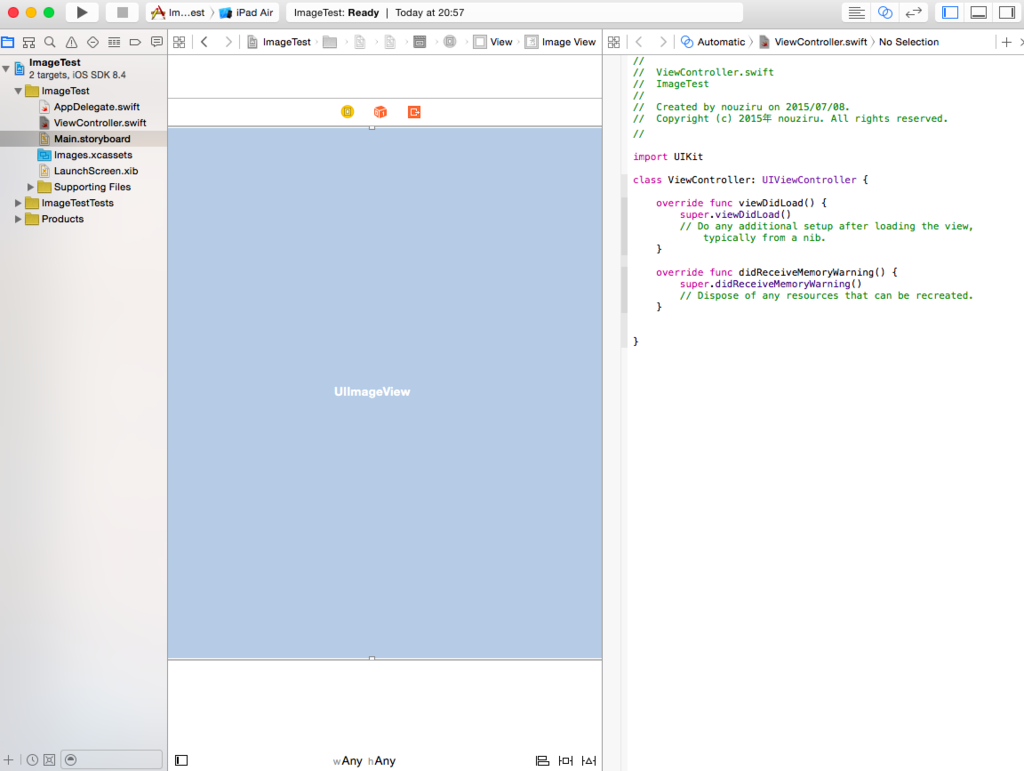The image size is (1024, 771).
Task: Toggle the Debug area visibility
Action: click(x=978, y=12)
